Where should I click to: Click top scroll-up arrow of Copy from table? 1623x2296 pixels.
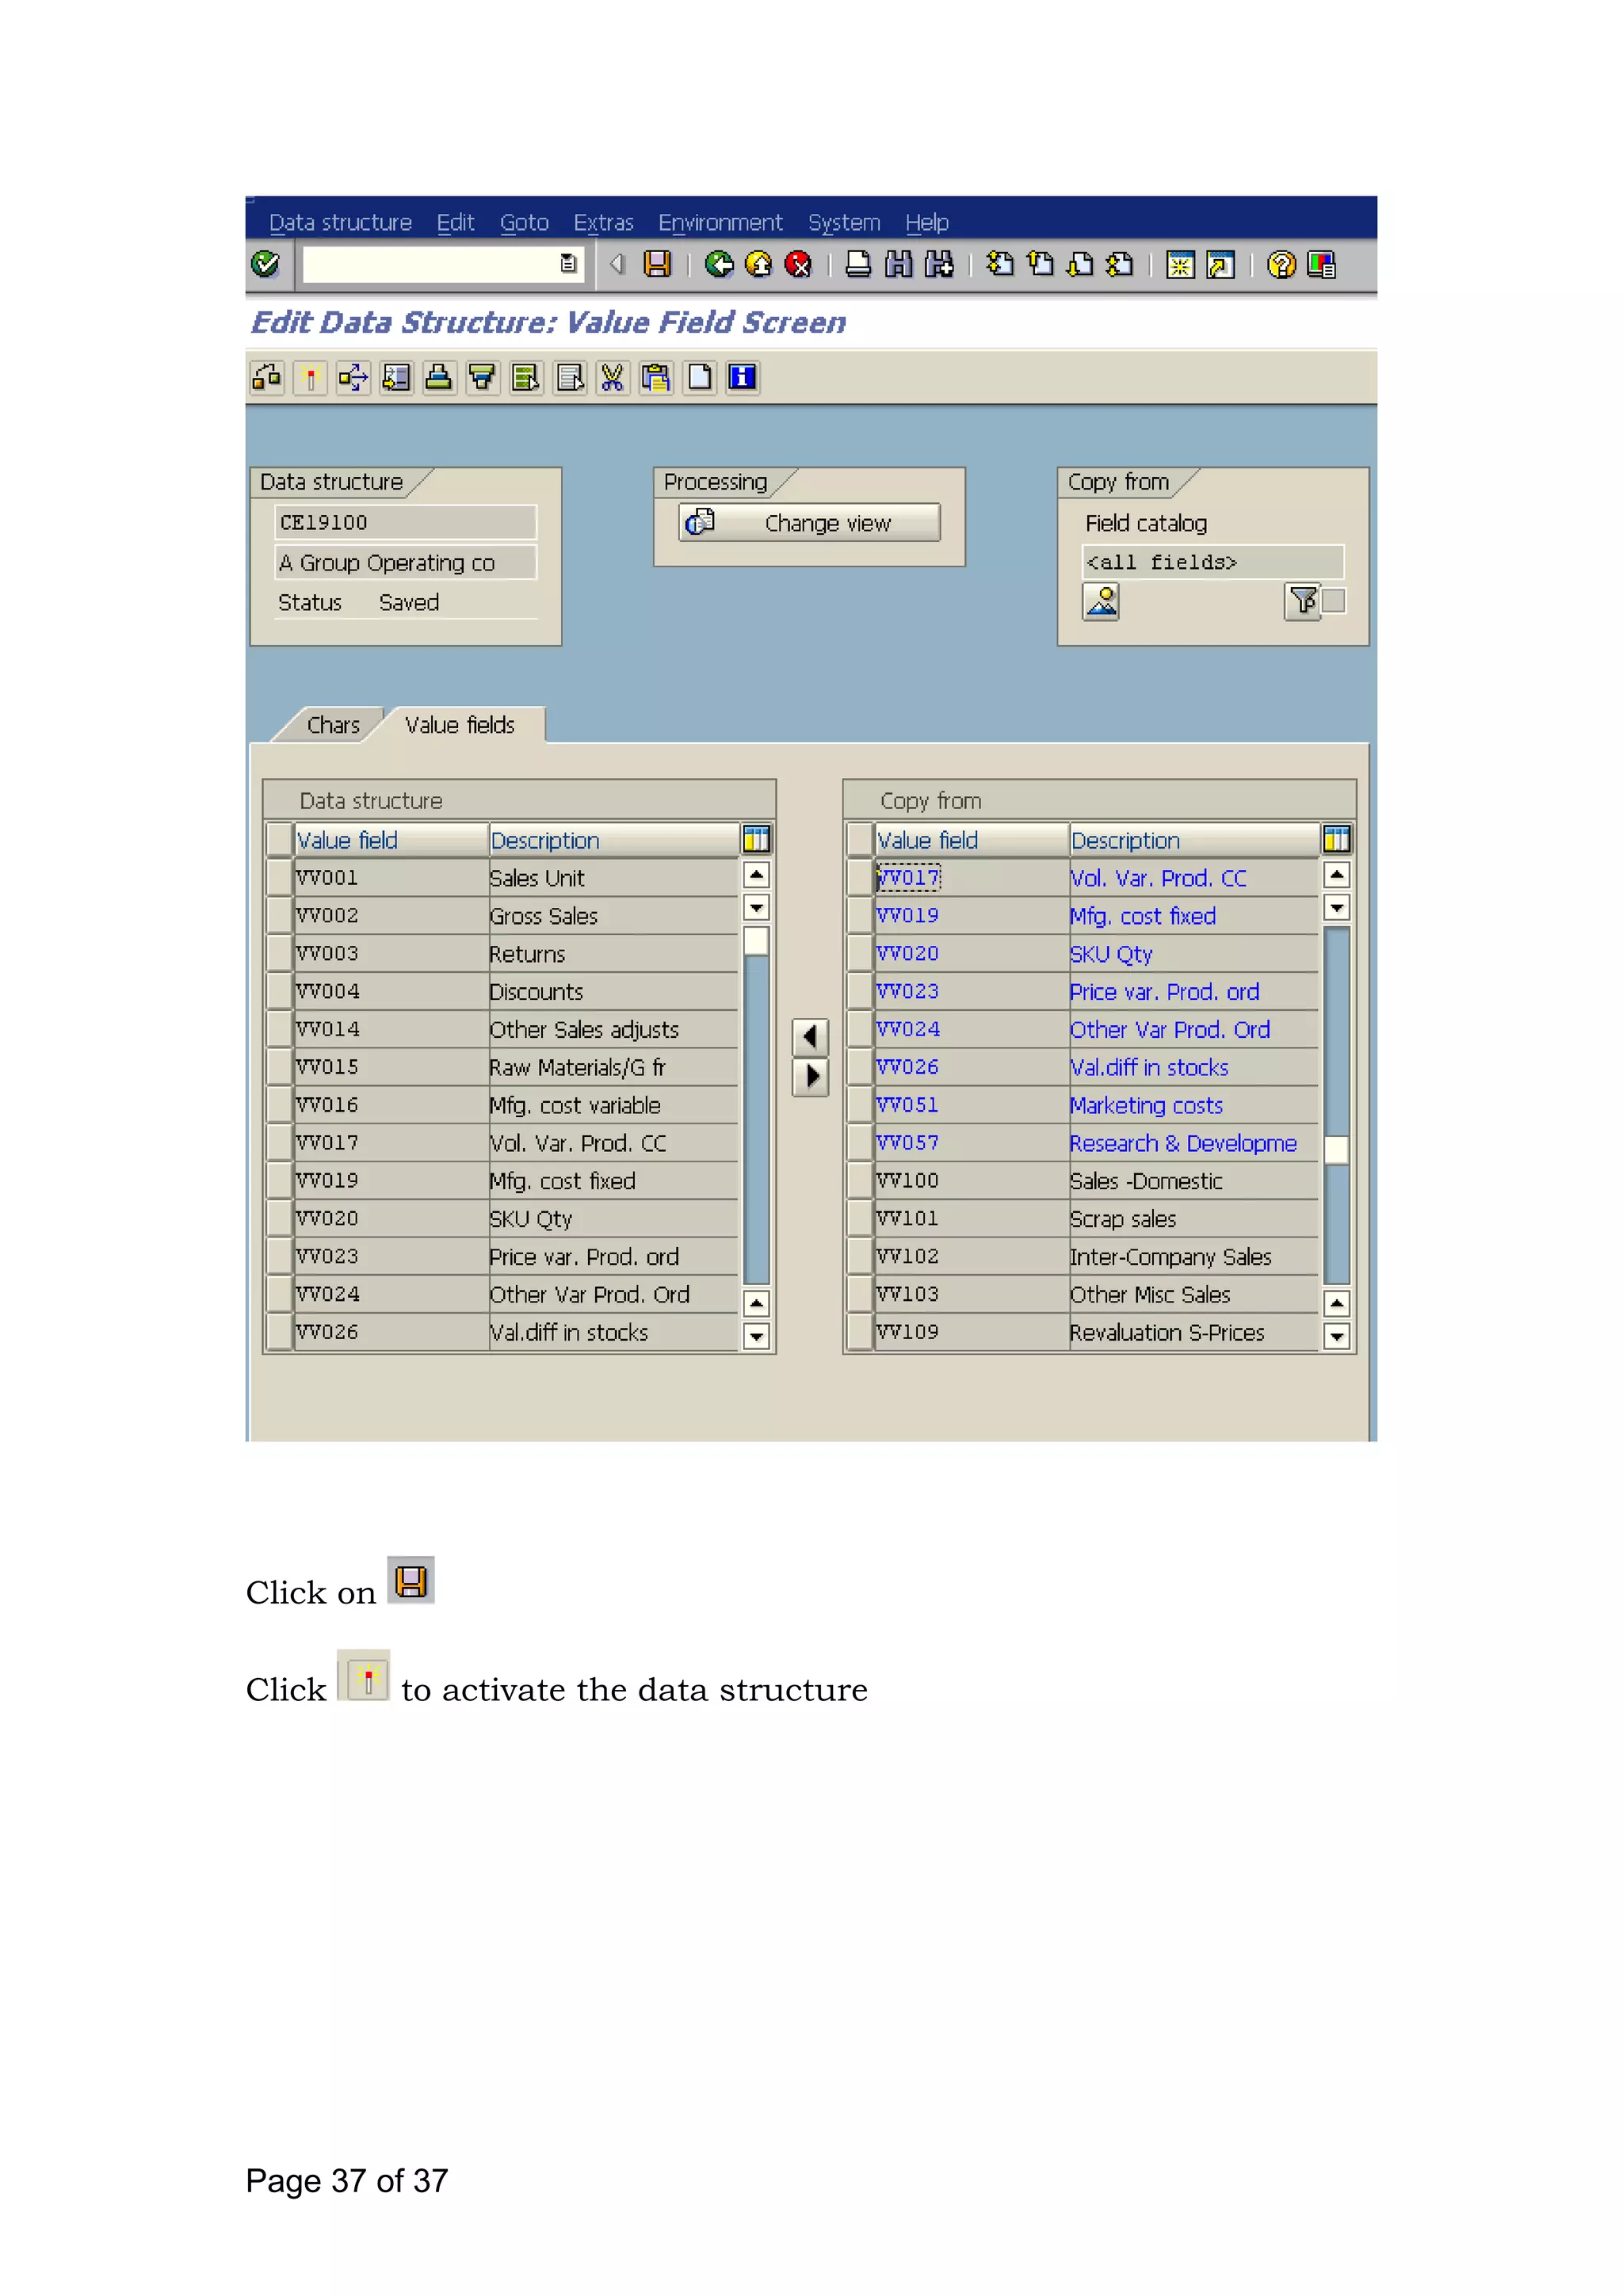click(1337, 875)
